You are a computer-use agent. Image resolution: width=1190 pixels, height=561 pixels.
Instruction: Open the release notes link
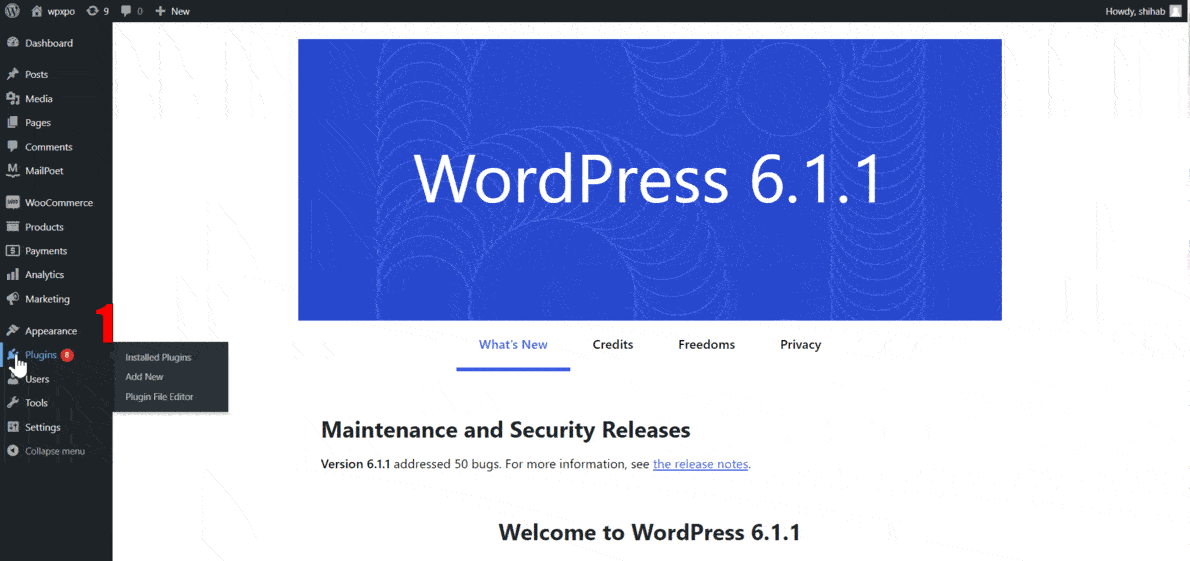[701, 464]
